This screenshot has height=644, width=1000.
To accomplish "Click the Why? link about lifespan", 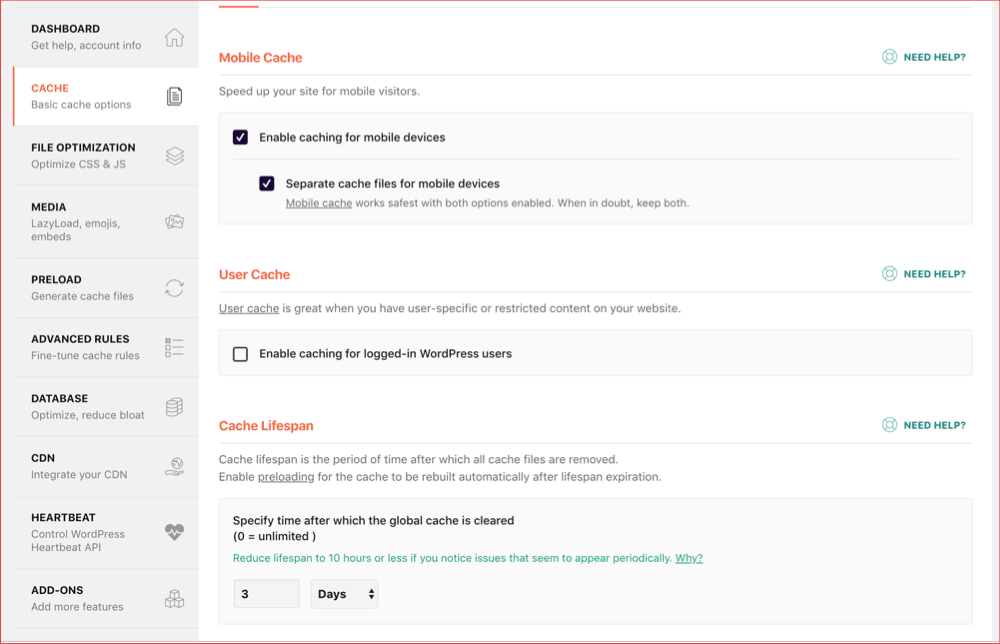I will [x=689, y=558].
